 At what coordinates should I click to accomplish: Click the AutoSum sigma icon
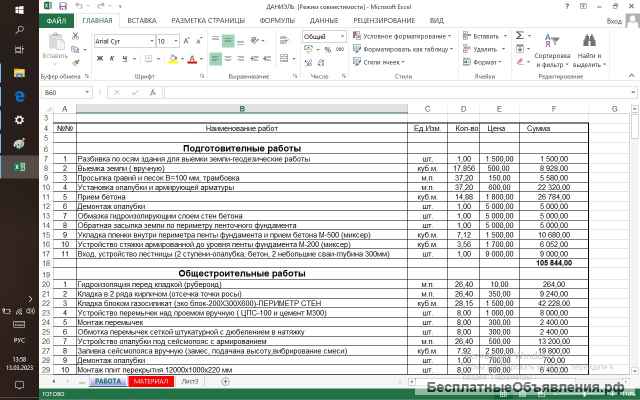pyautogui.click(x=520, y=36)
